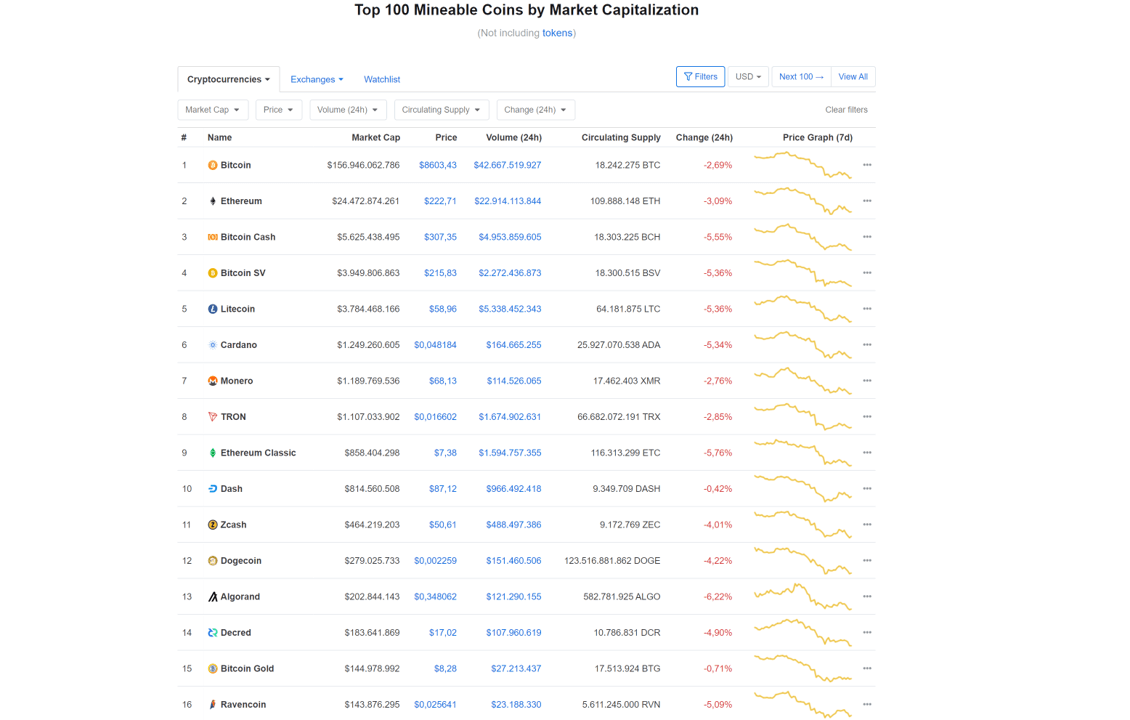Open the three-dot menu for Monero row
Viewport: 1130px width, 720px height.
coord(867,381)
